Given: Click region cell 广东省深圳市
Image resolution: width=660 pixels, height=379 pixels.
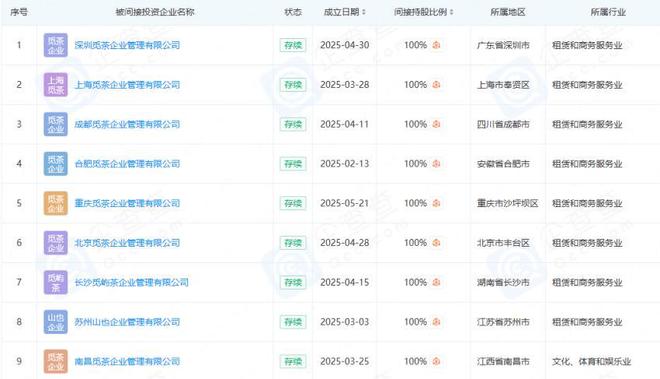Looking at the screenshot, I should [x=503, y=45].
